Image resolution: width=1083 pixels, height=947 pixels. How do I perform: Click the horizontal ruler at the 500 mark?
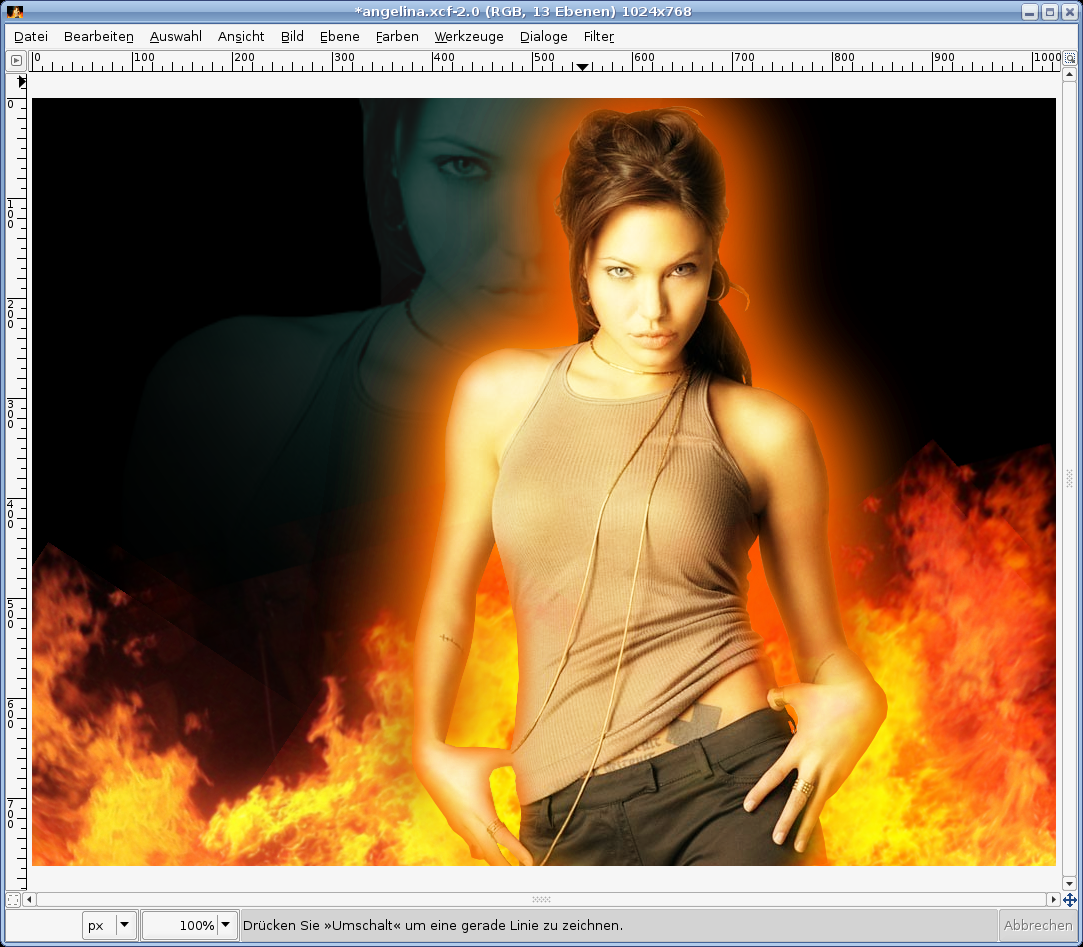[x=533, y=61]
